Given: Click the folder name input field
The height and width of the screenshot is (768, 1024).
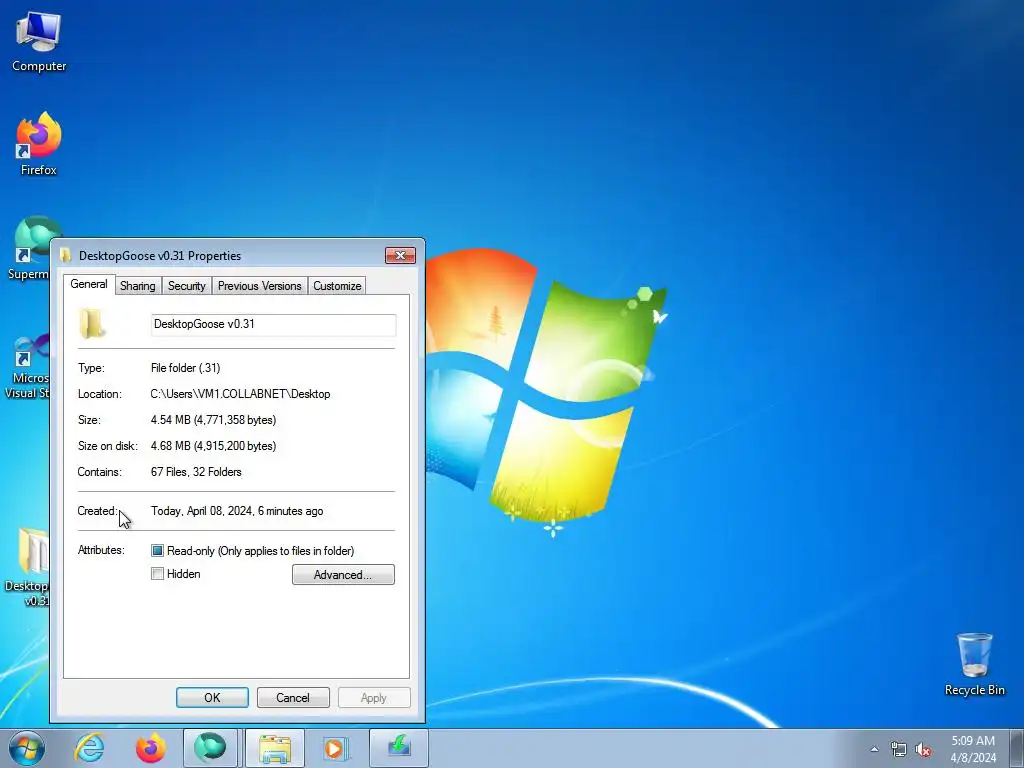Looking at the screenshot, I should (274, 325).
